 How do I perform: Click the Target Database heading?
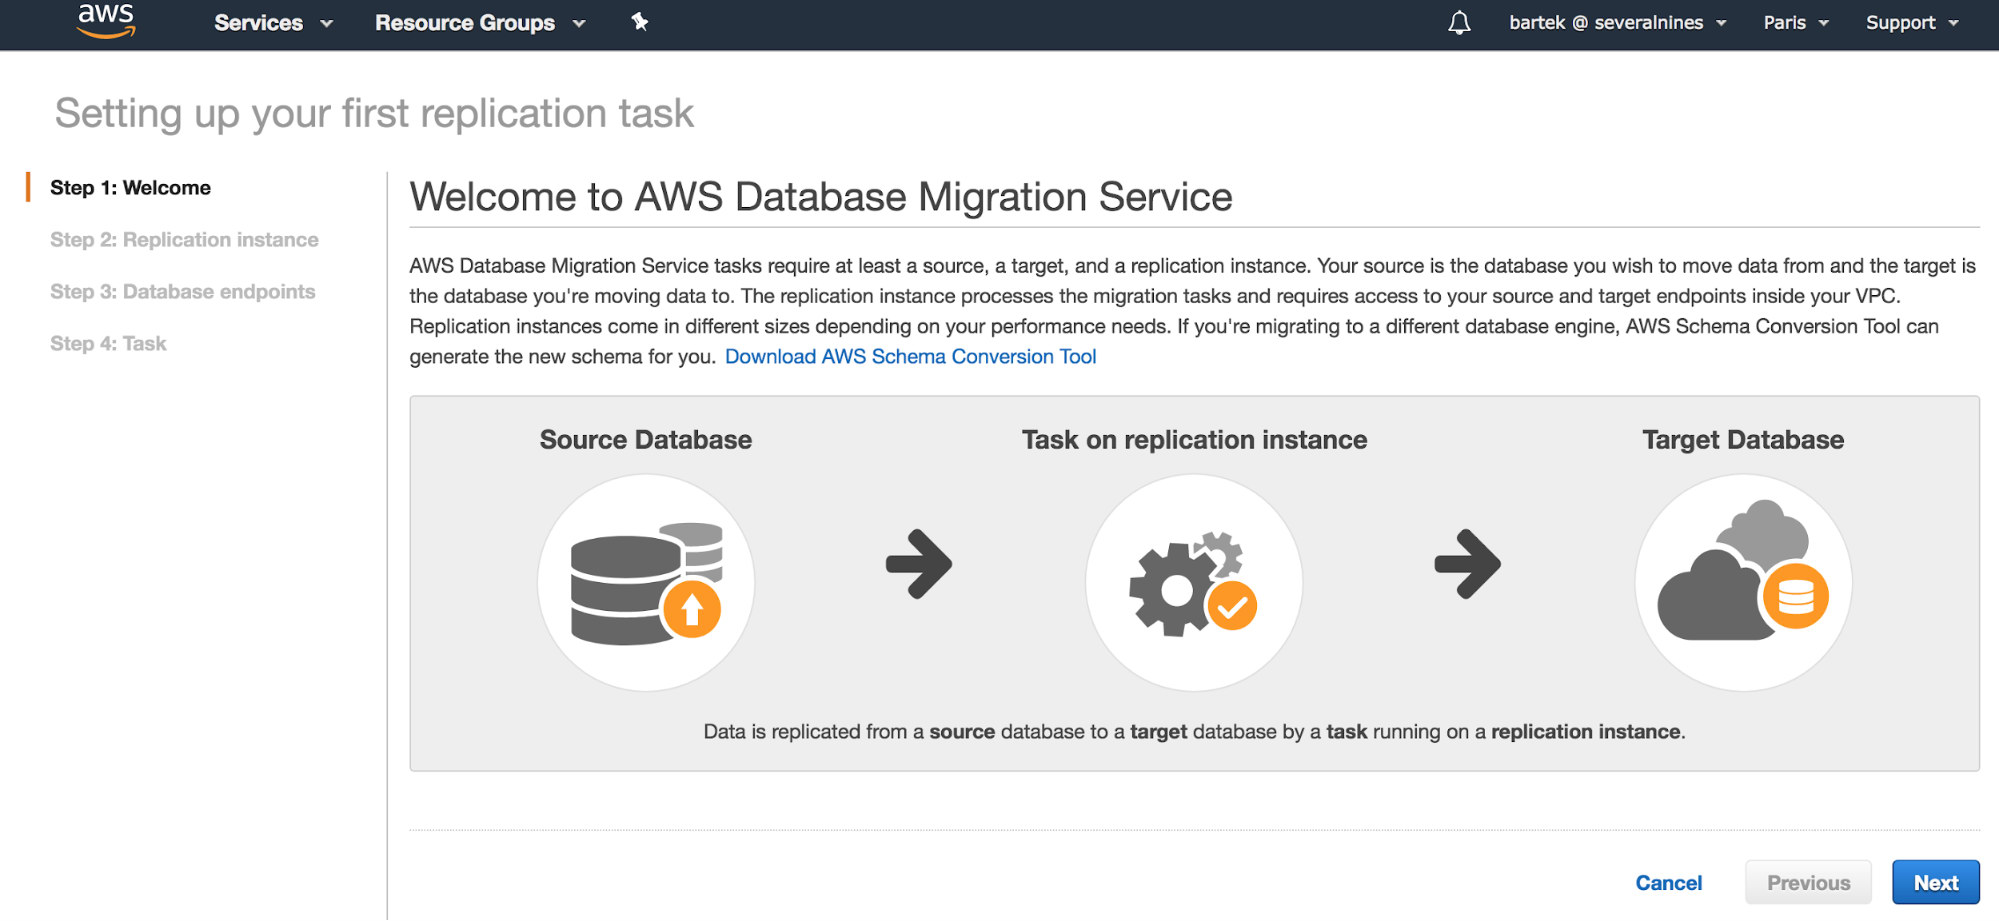point(1743,440)
